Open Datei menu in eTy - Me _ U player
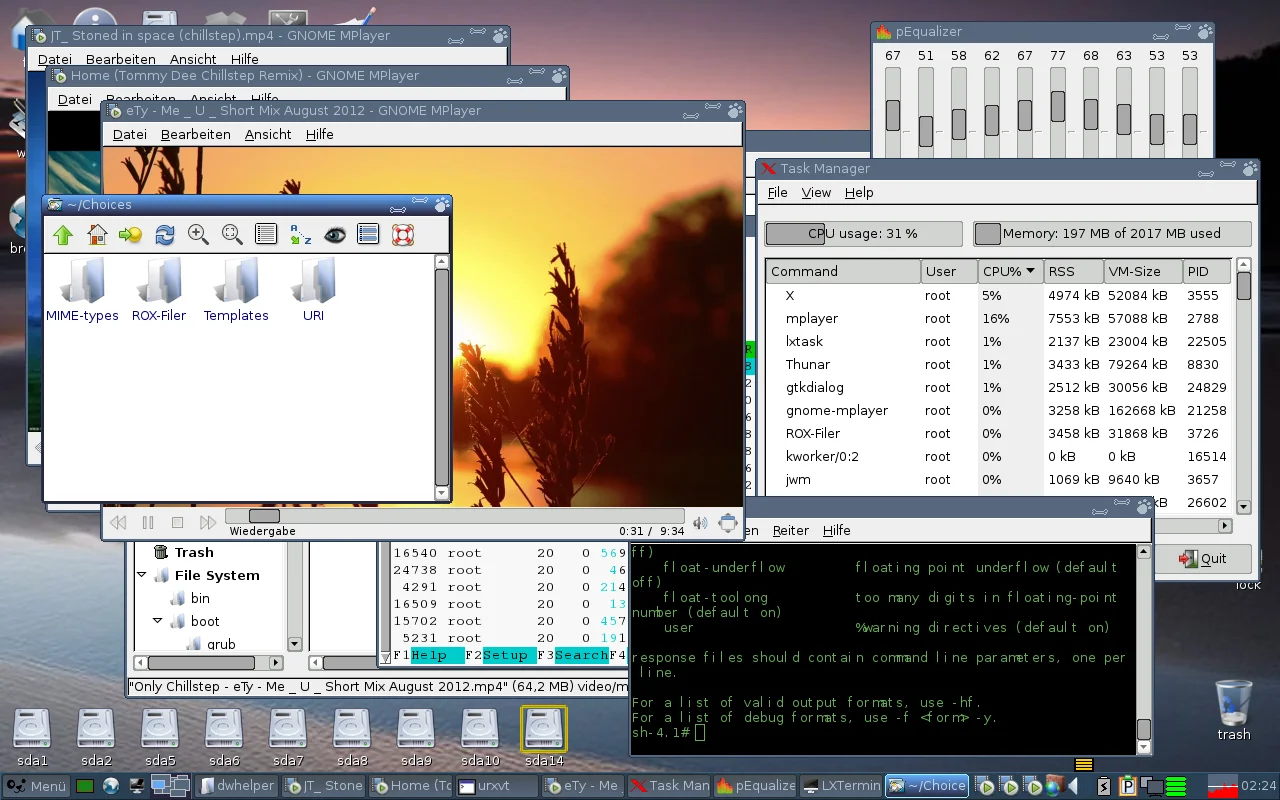The height and width of the screenshot is (800, 1280). [130, 134]
